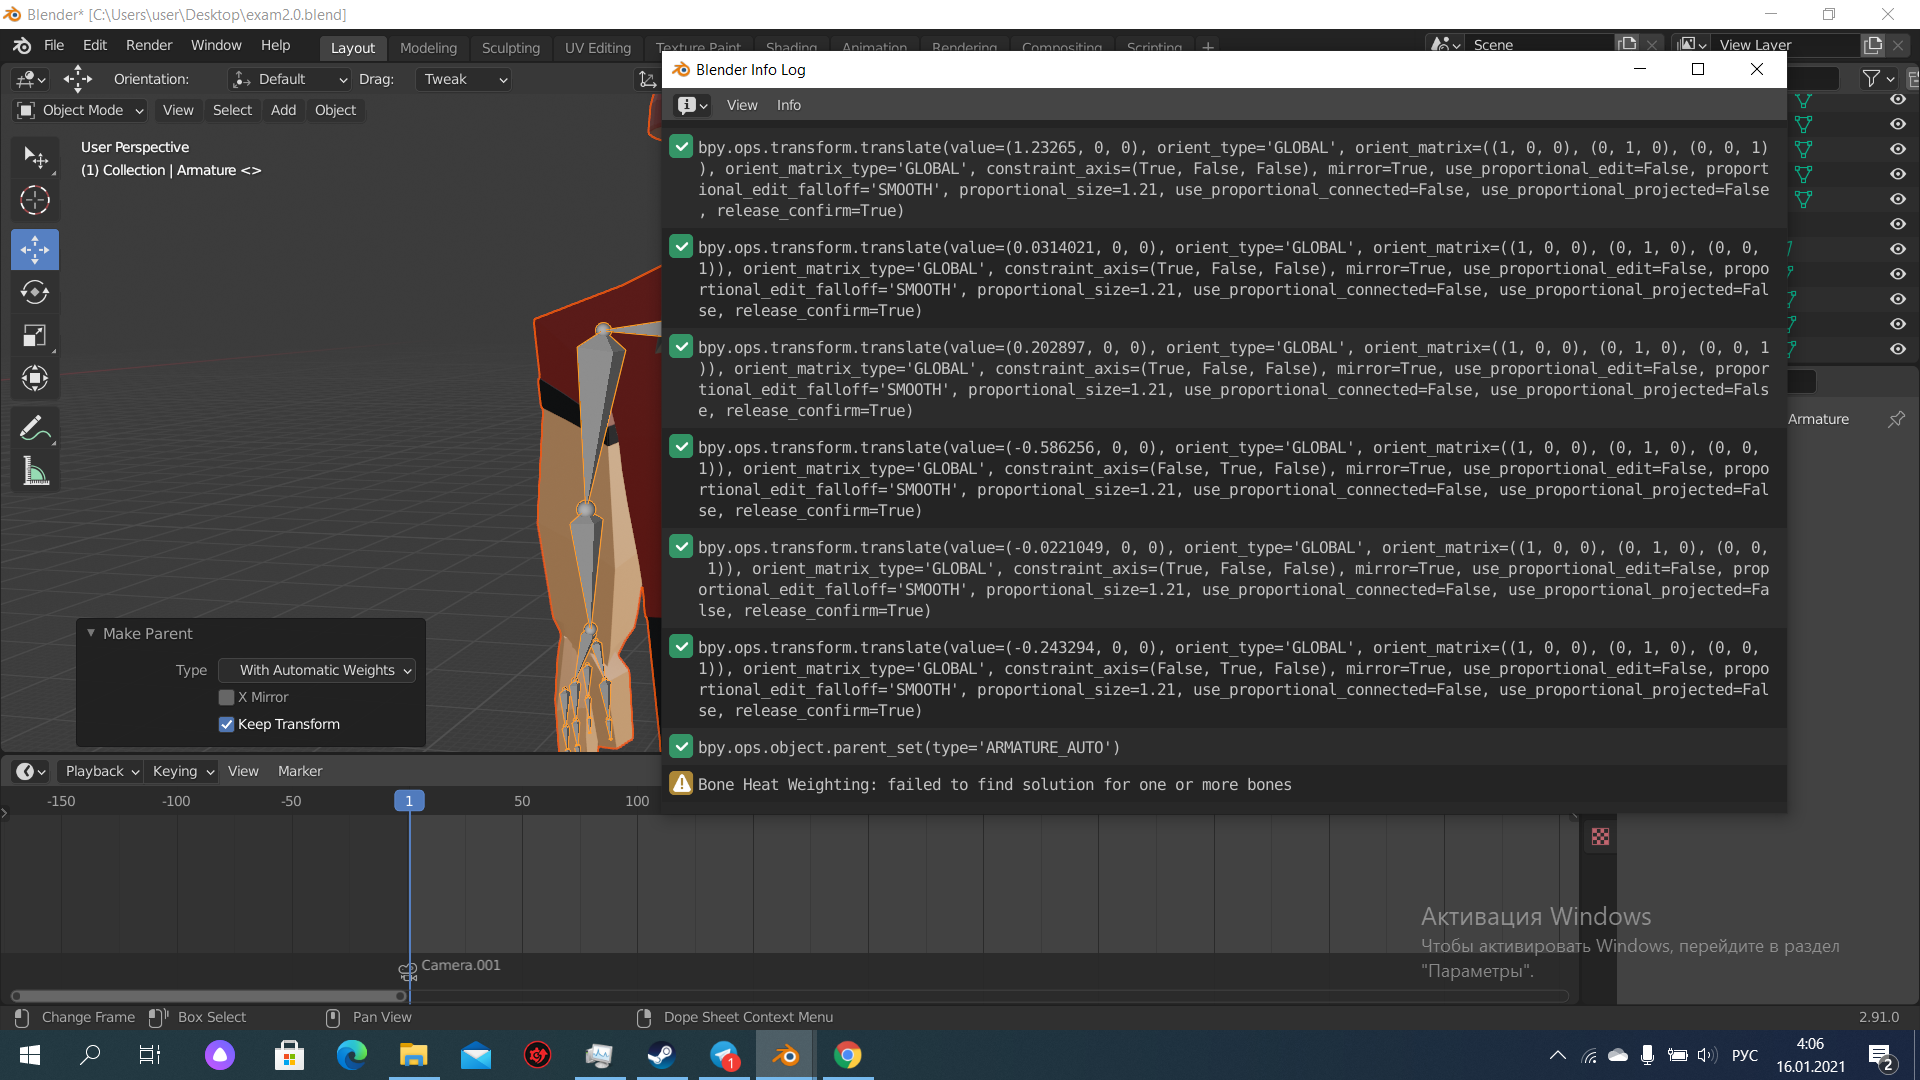Open the Orientation Default dropdown
1920x1080 pixels.
pos(290,79)
